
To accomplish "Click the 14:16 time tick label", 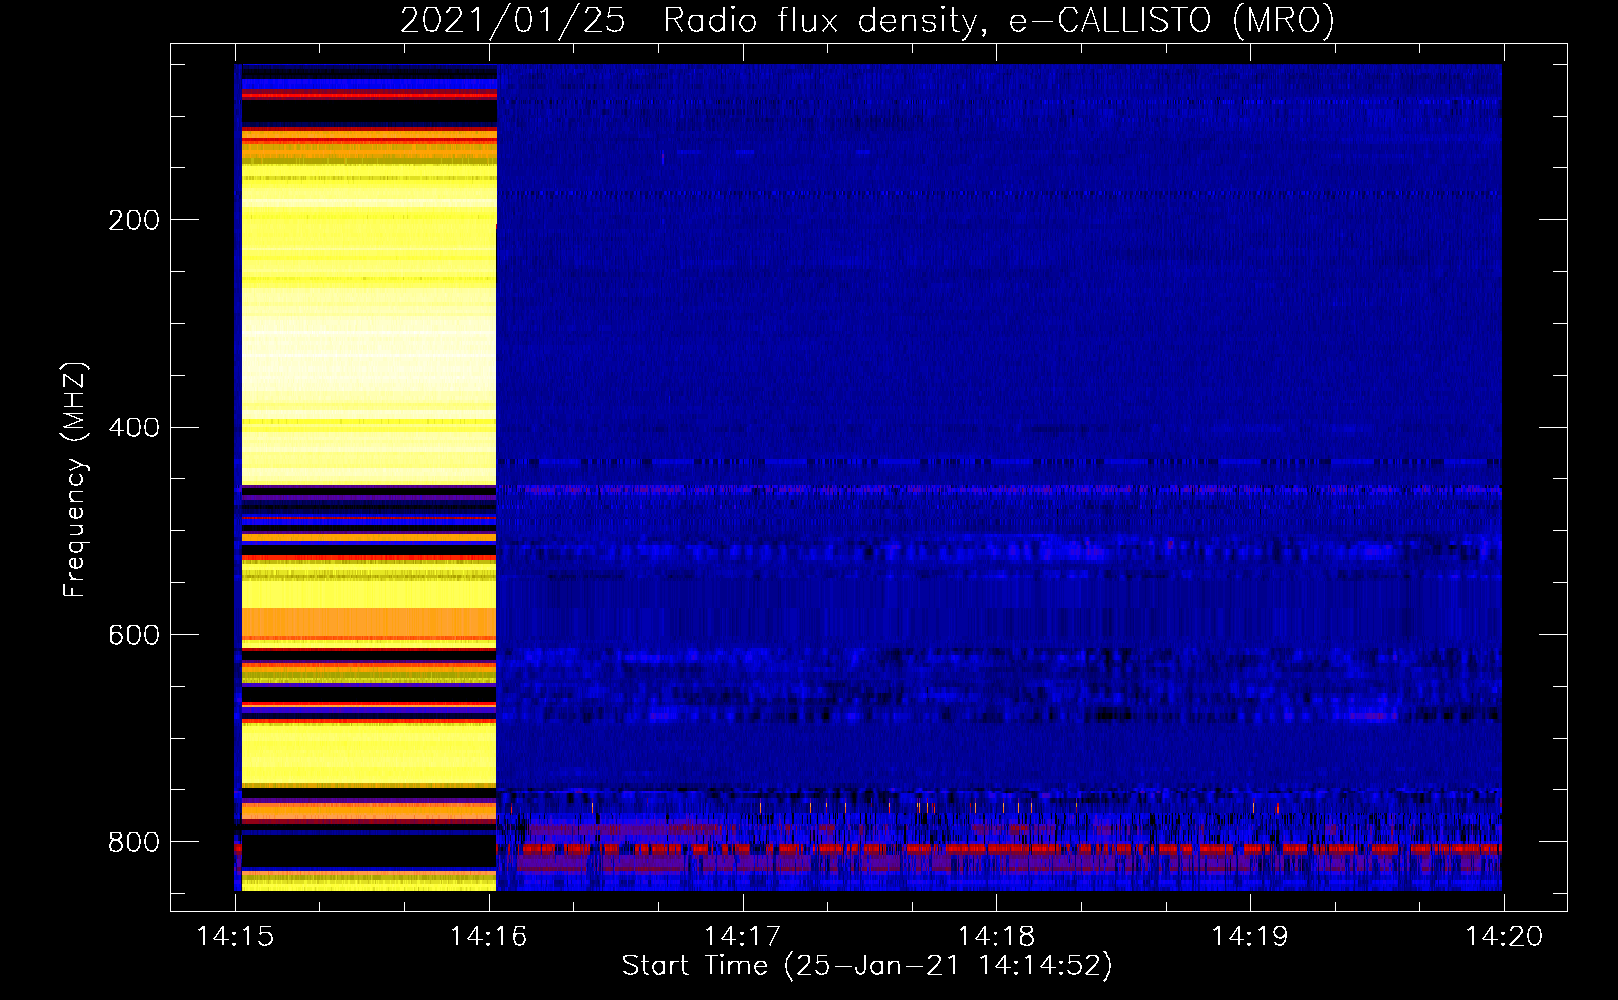I will pos(489,937).
